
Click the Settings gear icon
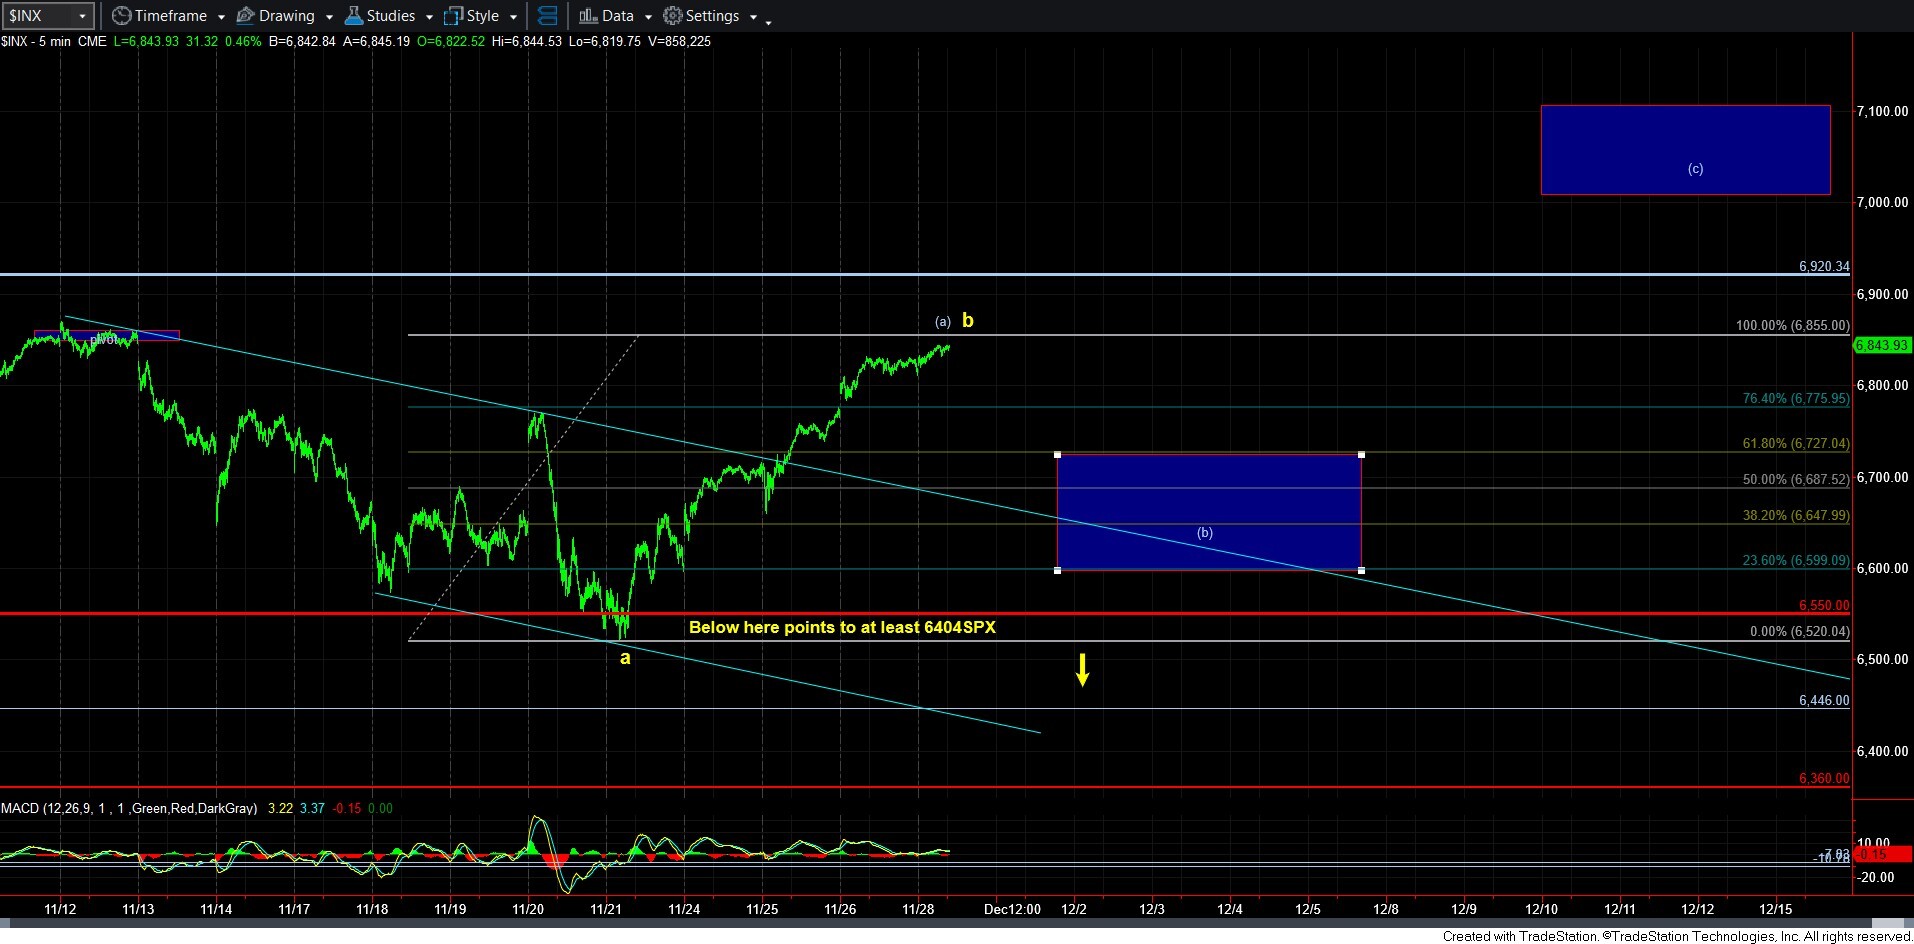point(673,16)
